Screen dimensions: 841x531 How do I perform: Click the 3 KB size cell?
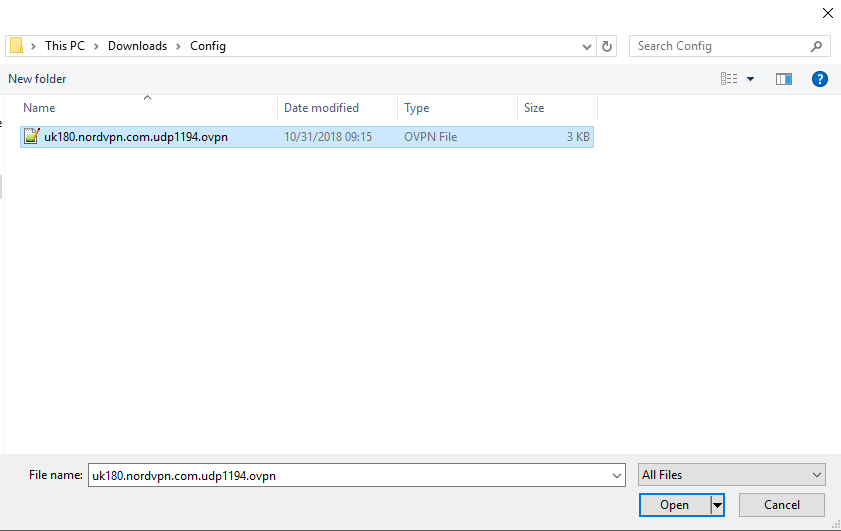coord(578,137)
